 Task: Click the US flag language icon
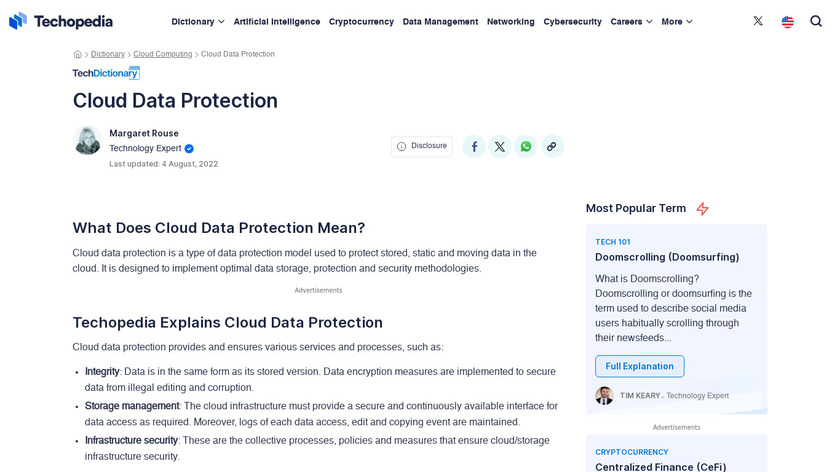click(788, 21)
